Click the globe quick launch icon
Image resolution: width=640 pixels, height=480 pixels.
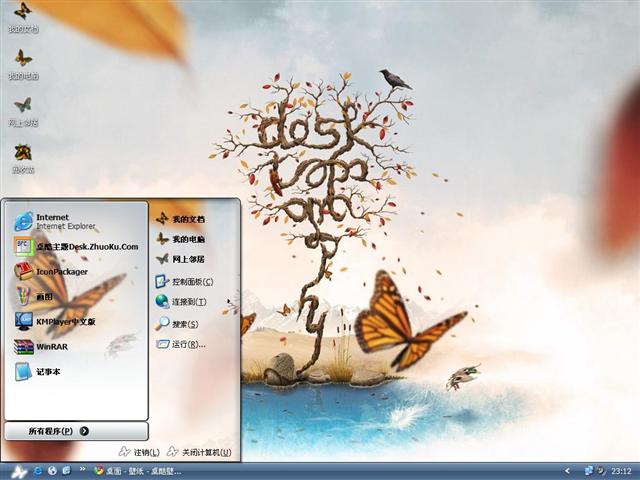[x=52, y=471]
